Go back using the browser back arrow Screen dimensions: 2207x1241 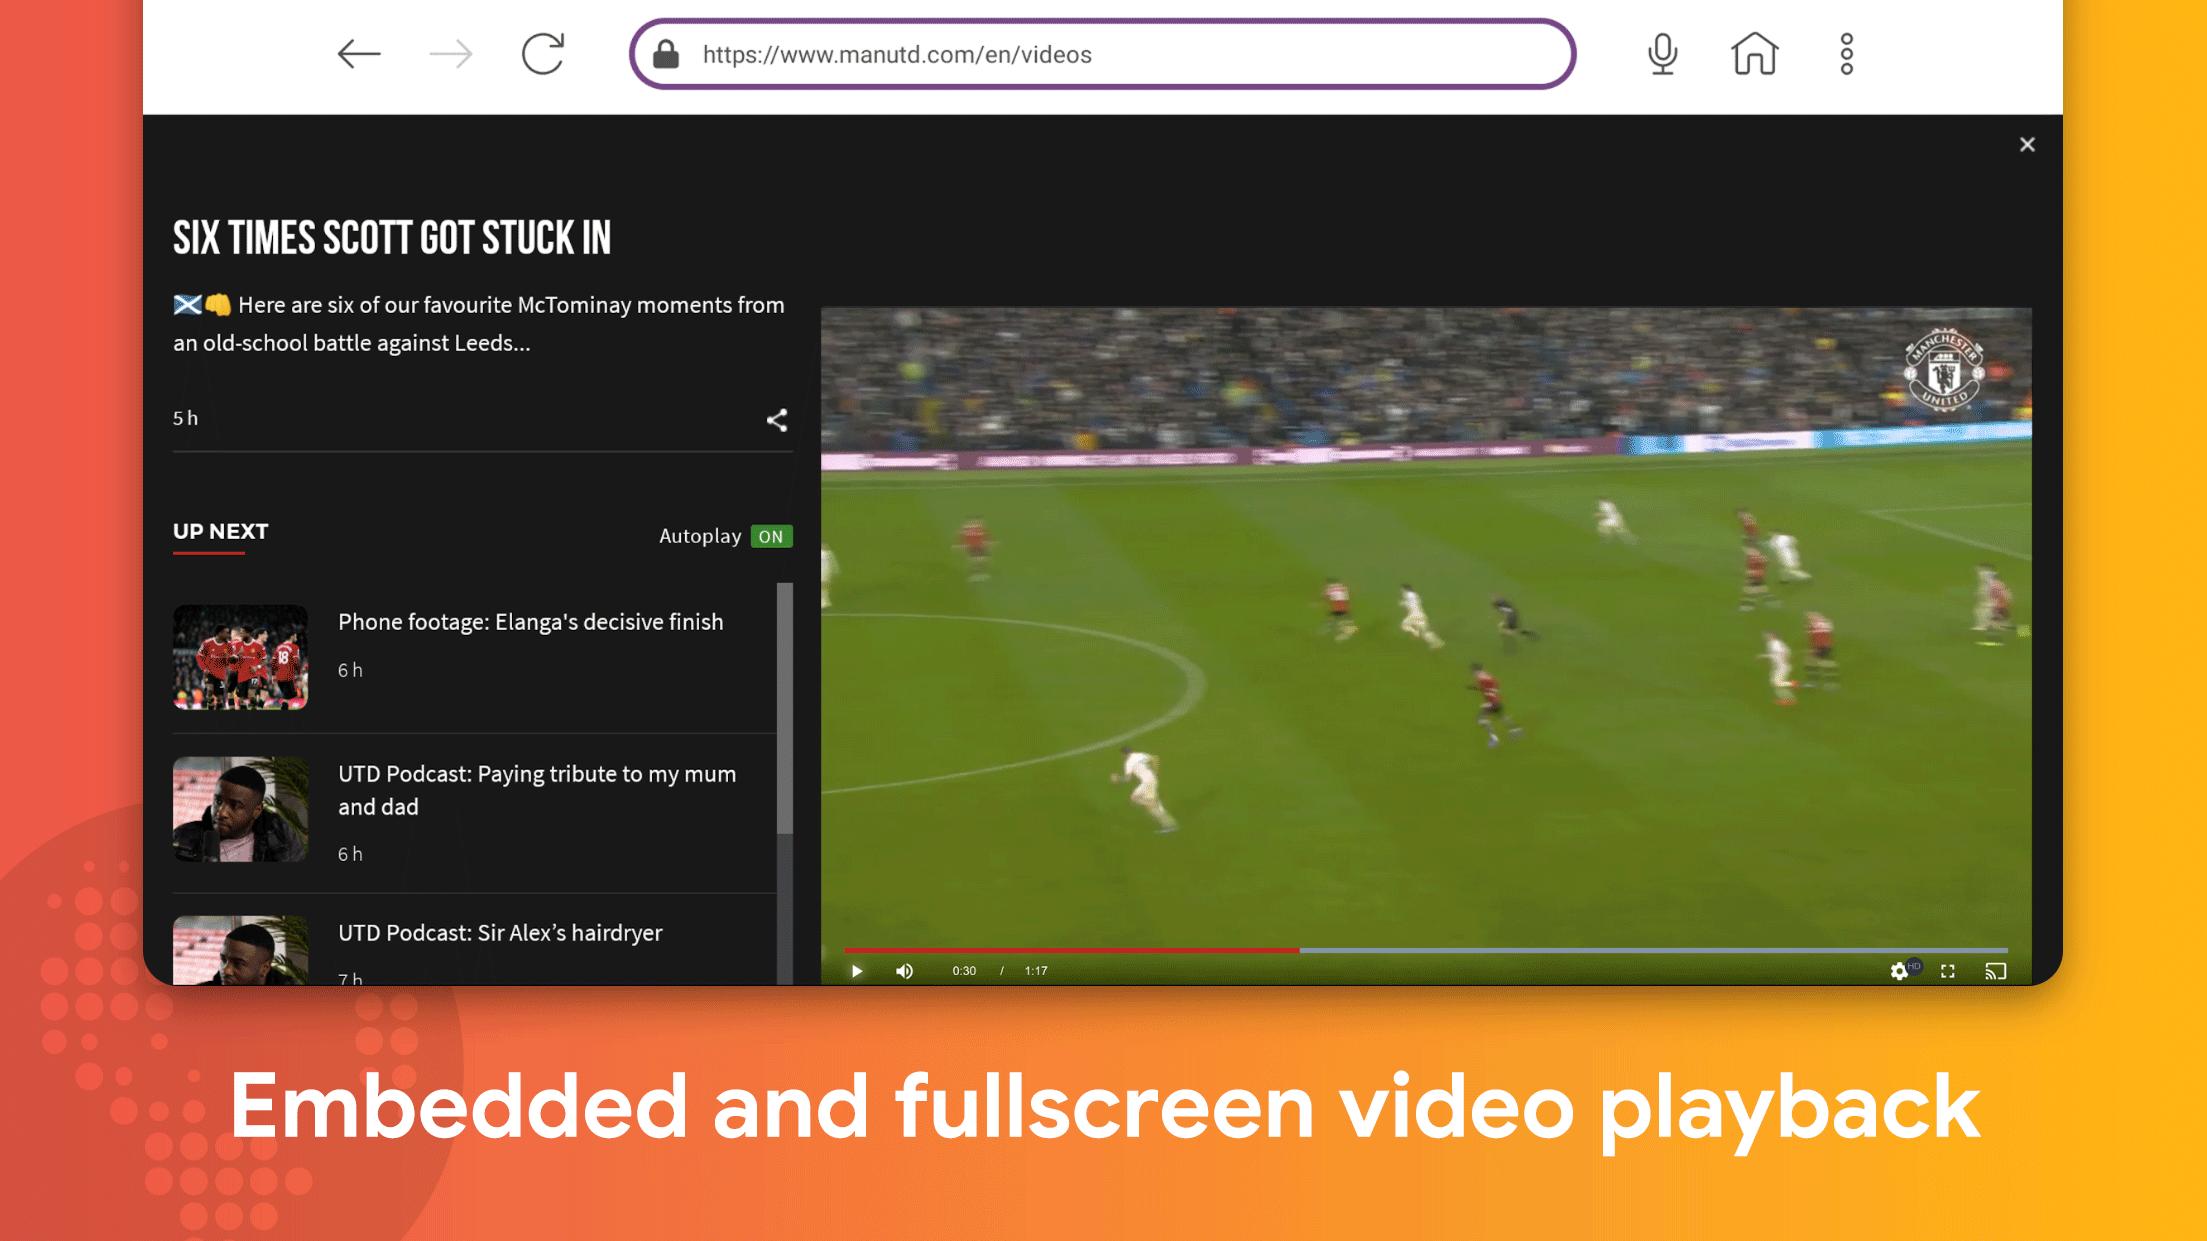click(x=359, y=54)
